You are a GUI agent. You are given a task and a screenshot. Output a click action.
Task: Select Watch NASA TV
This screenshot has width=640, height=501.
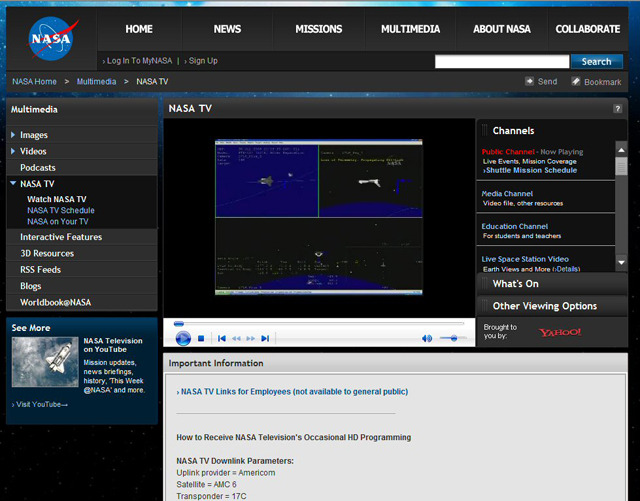pyautogui.click(x=57, y=199)
